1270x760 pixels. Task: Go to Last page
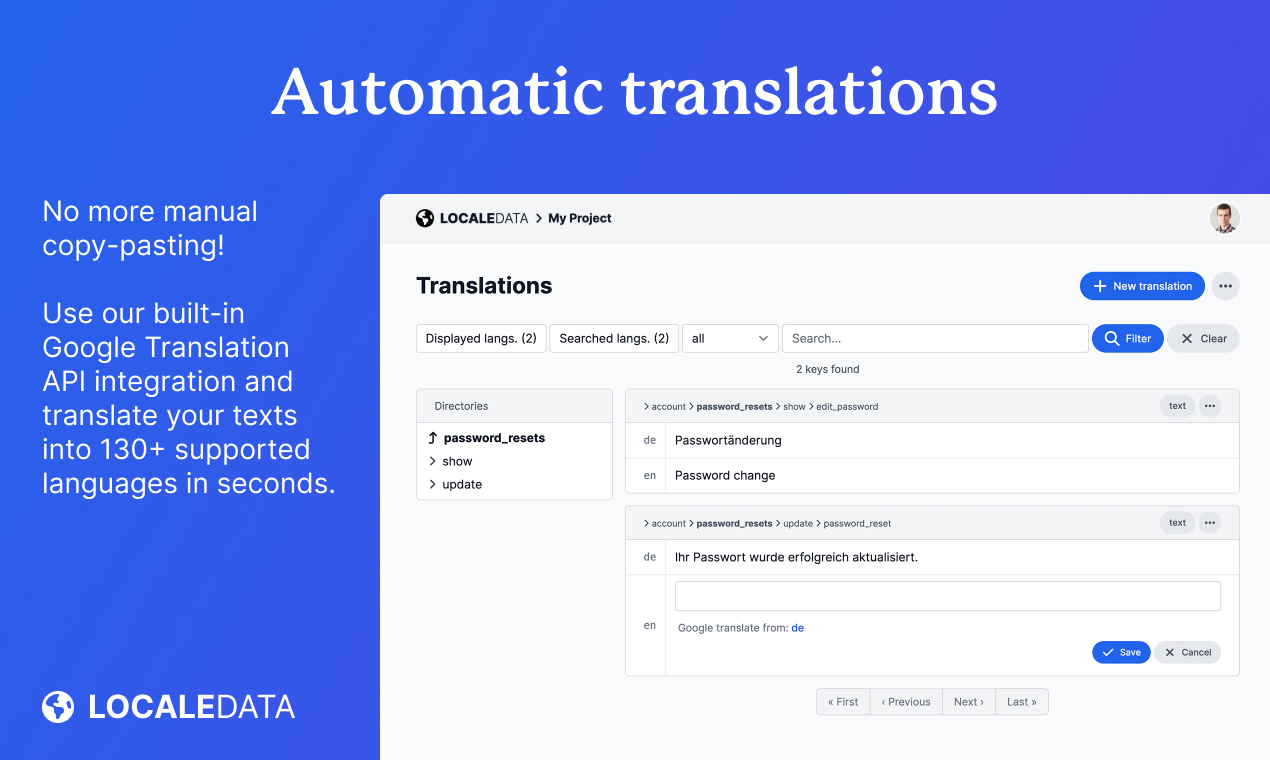pos(1022,702)
